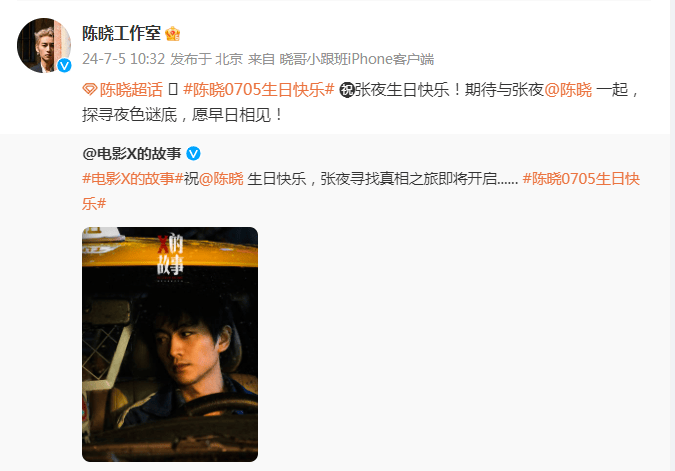The image size is (675, 471).
Task: Open the 陈晓工作室 profile avatar
Action: pos(44,45)
